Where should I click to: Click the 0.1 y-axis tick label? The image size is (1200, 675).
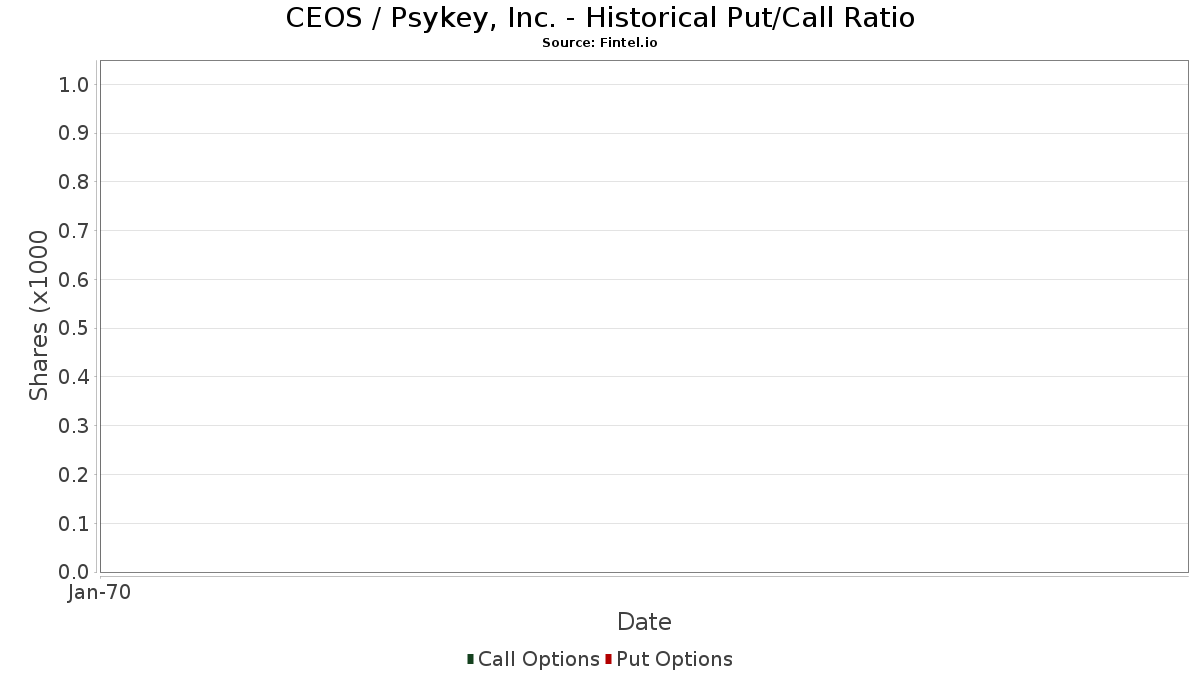[x=74, y=523]
